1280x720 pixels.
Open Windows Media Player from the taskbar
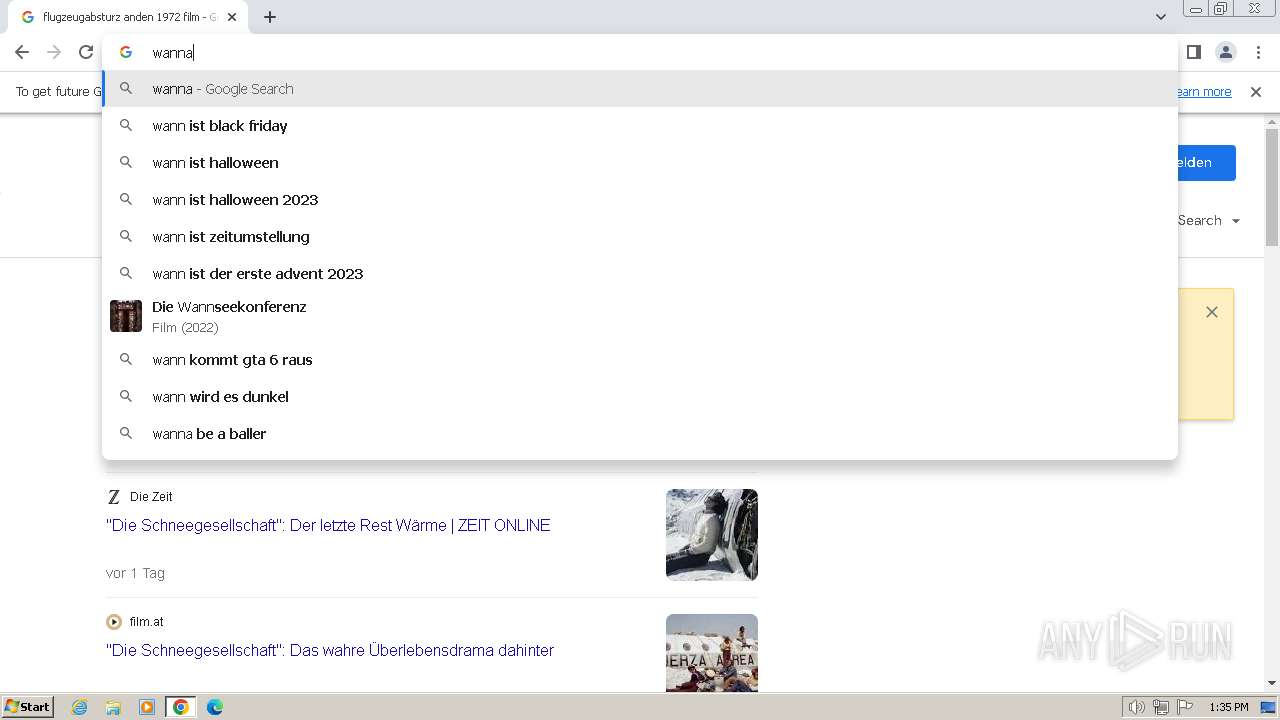(x=147, y=707)
